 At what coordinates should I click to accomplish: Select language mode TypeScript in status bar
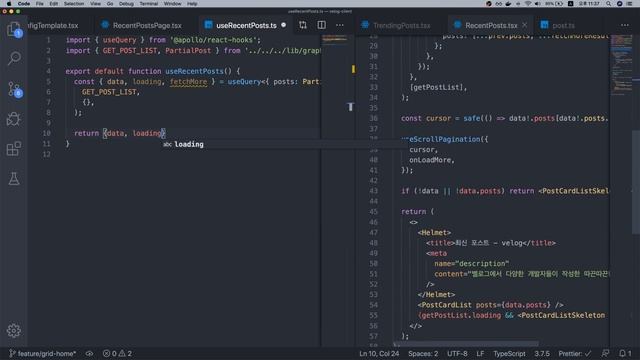point(509,353)
